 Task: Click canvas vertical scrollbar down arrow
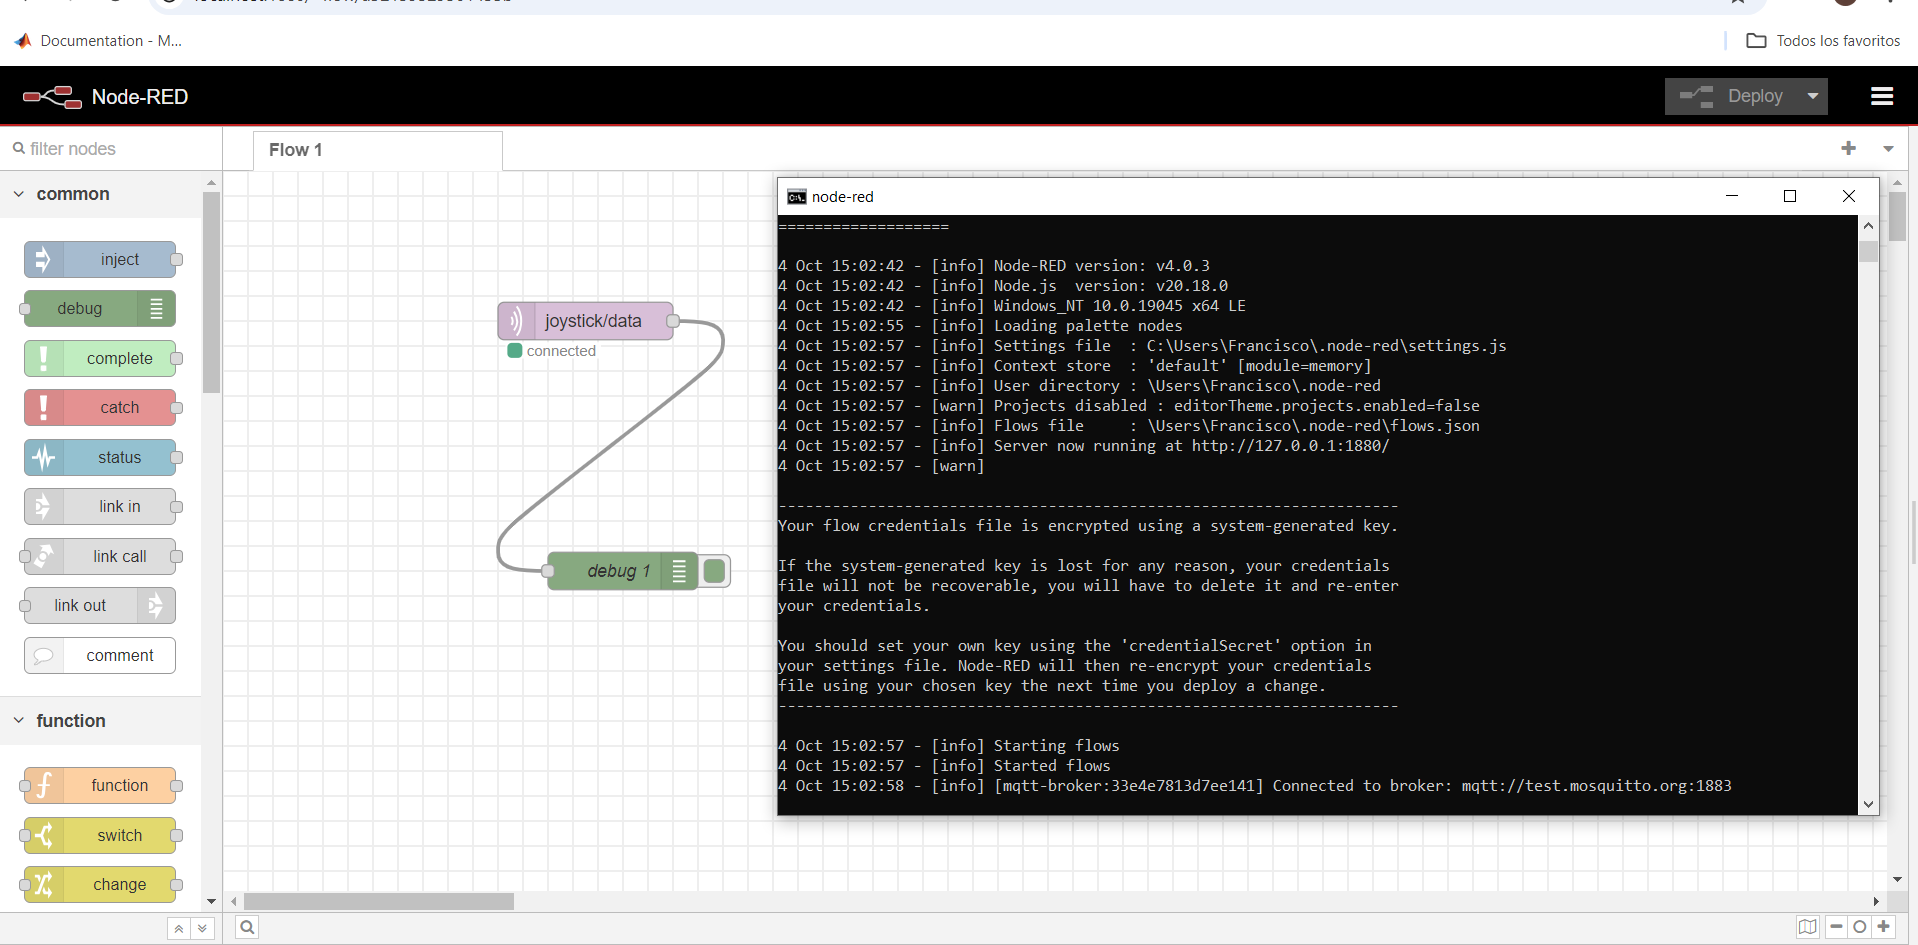click(1897, 880)
